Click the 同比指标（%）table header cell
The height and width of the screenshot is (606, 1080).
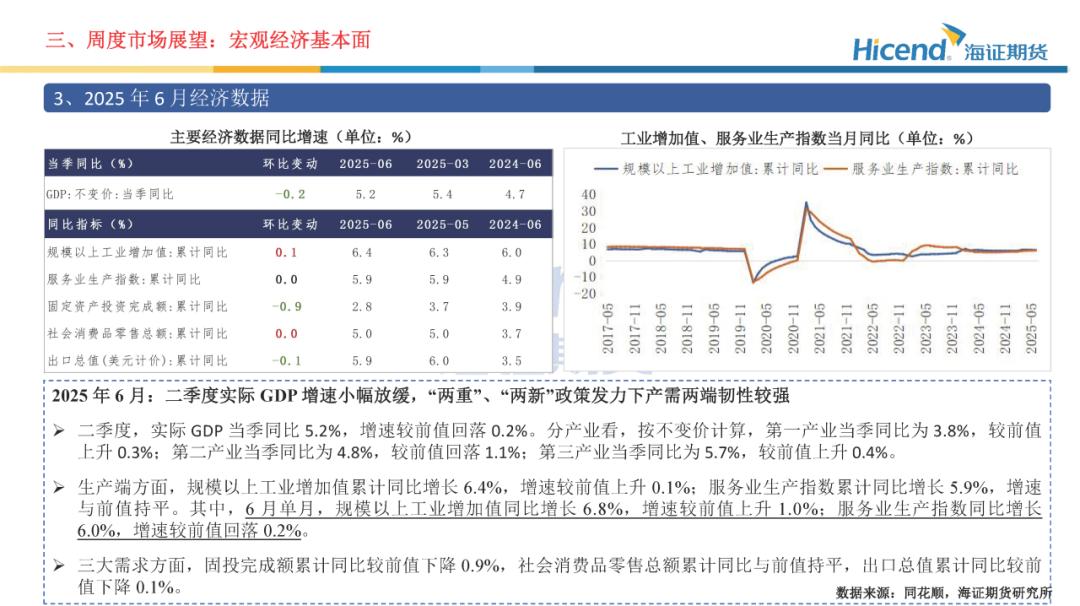[90, 224]
